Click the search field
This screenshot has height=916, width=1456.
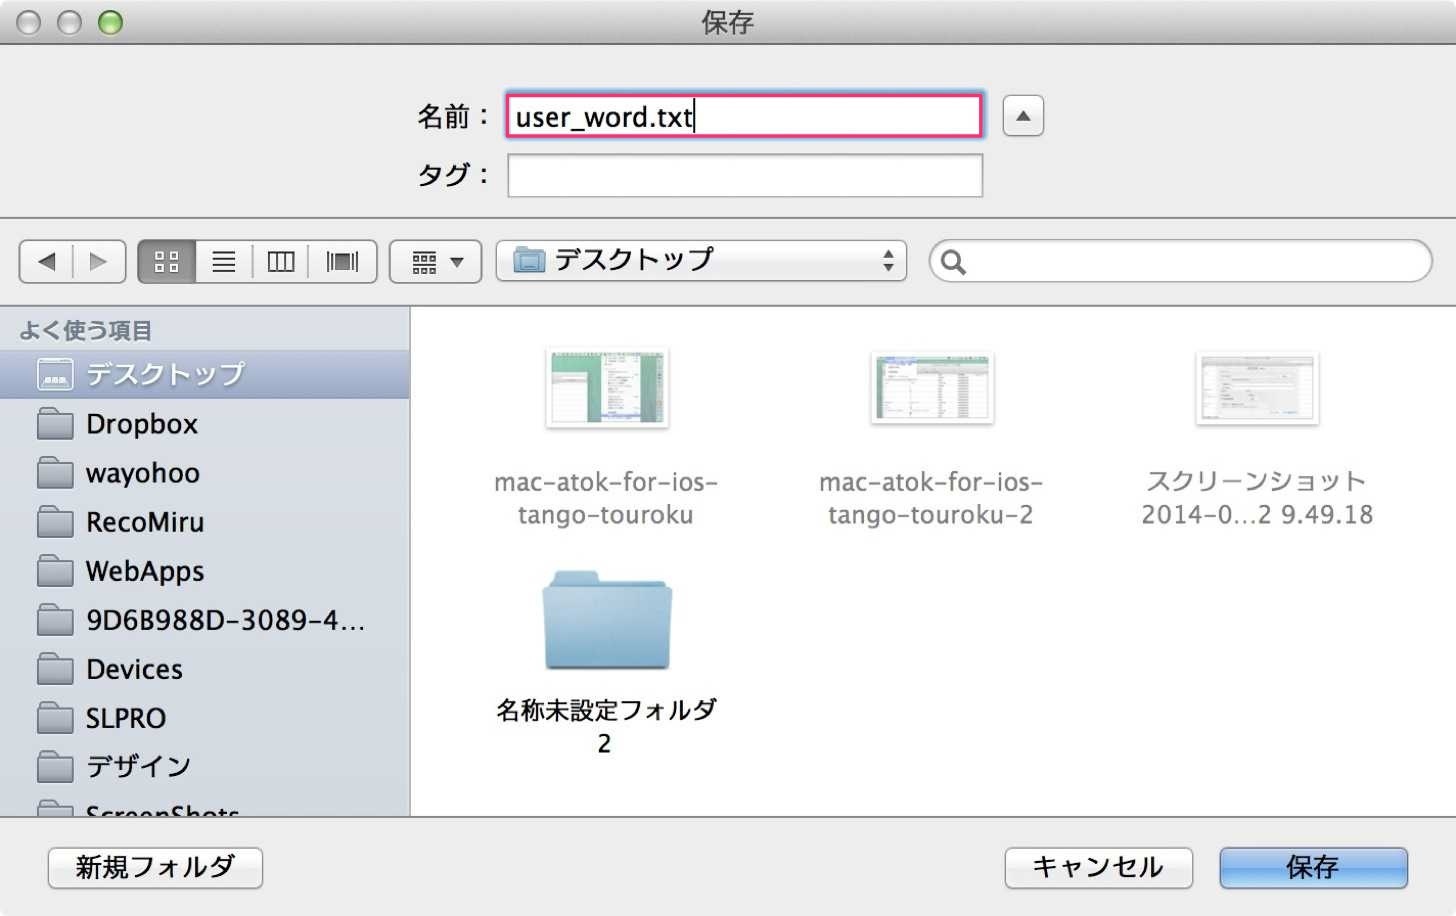(1180, 261)
